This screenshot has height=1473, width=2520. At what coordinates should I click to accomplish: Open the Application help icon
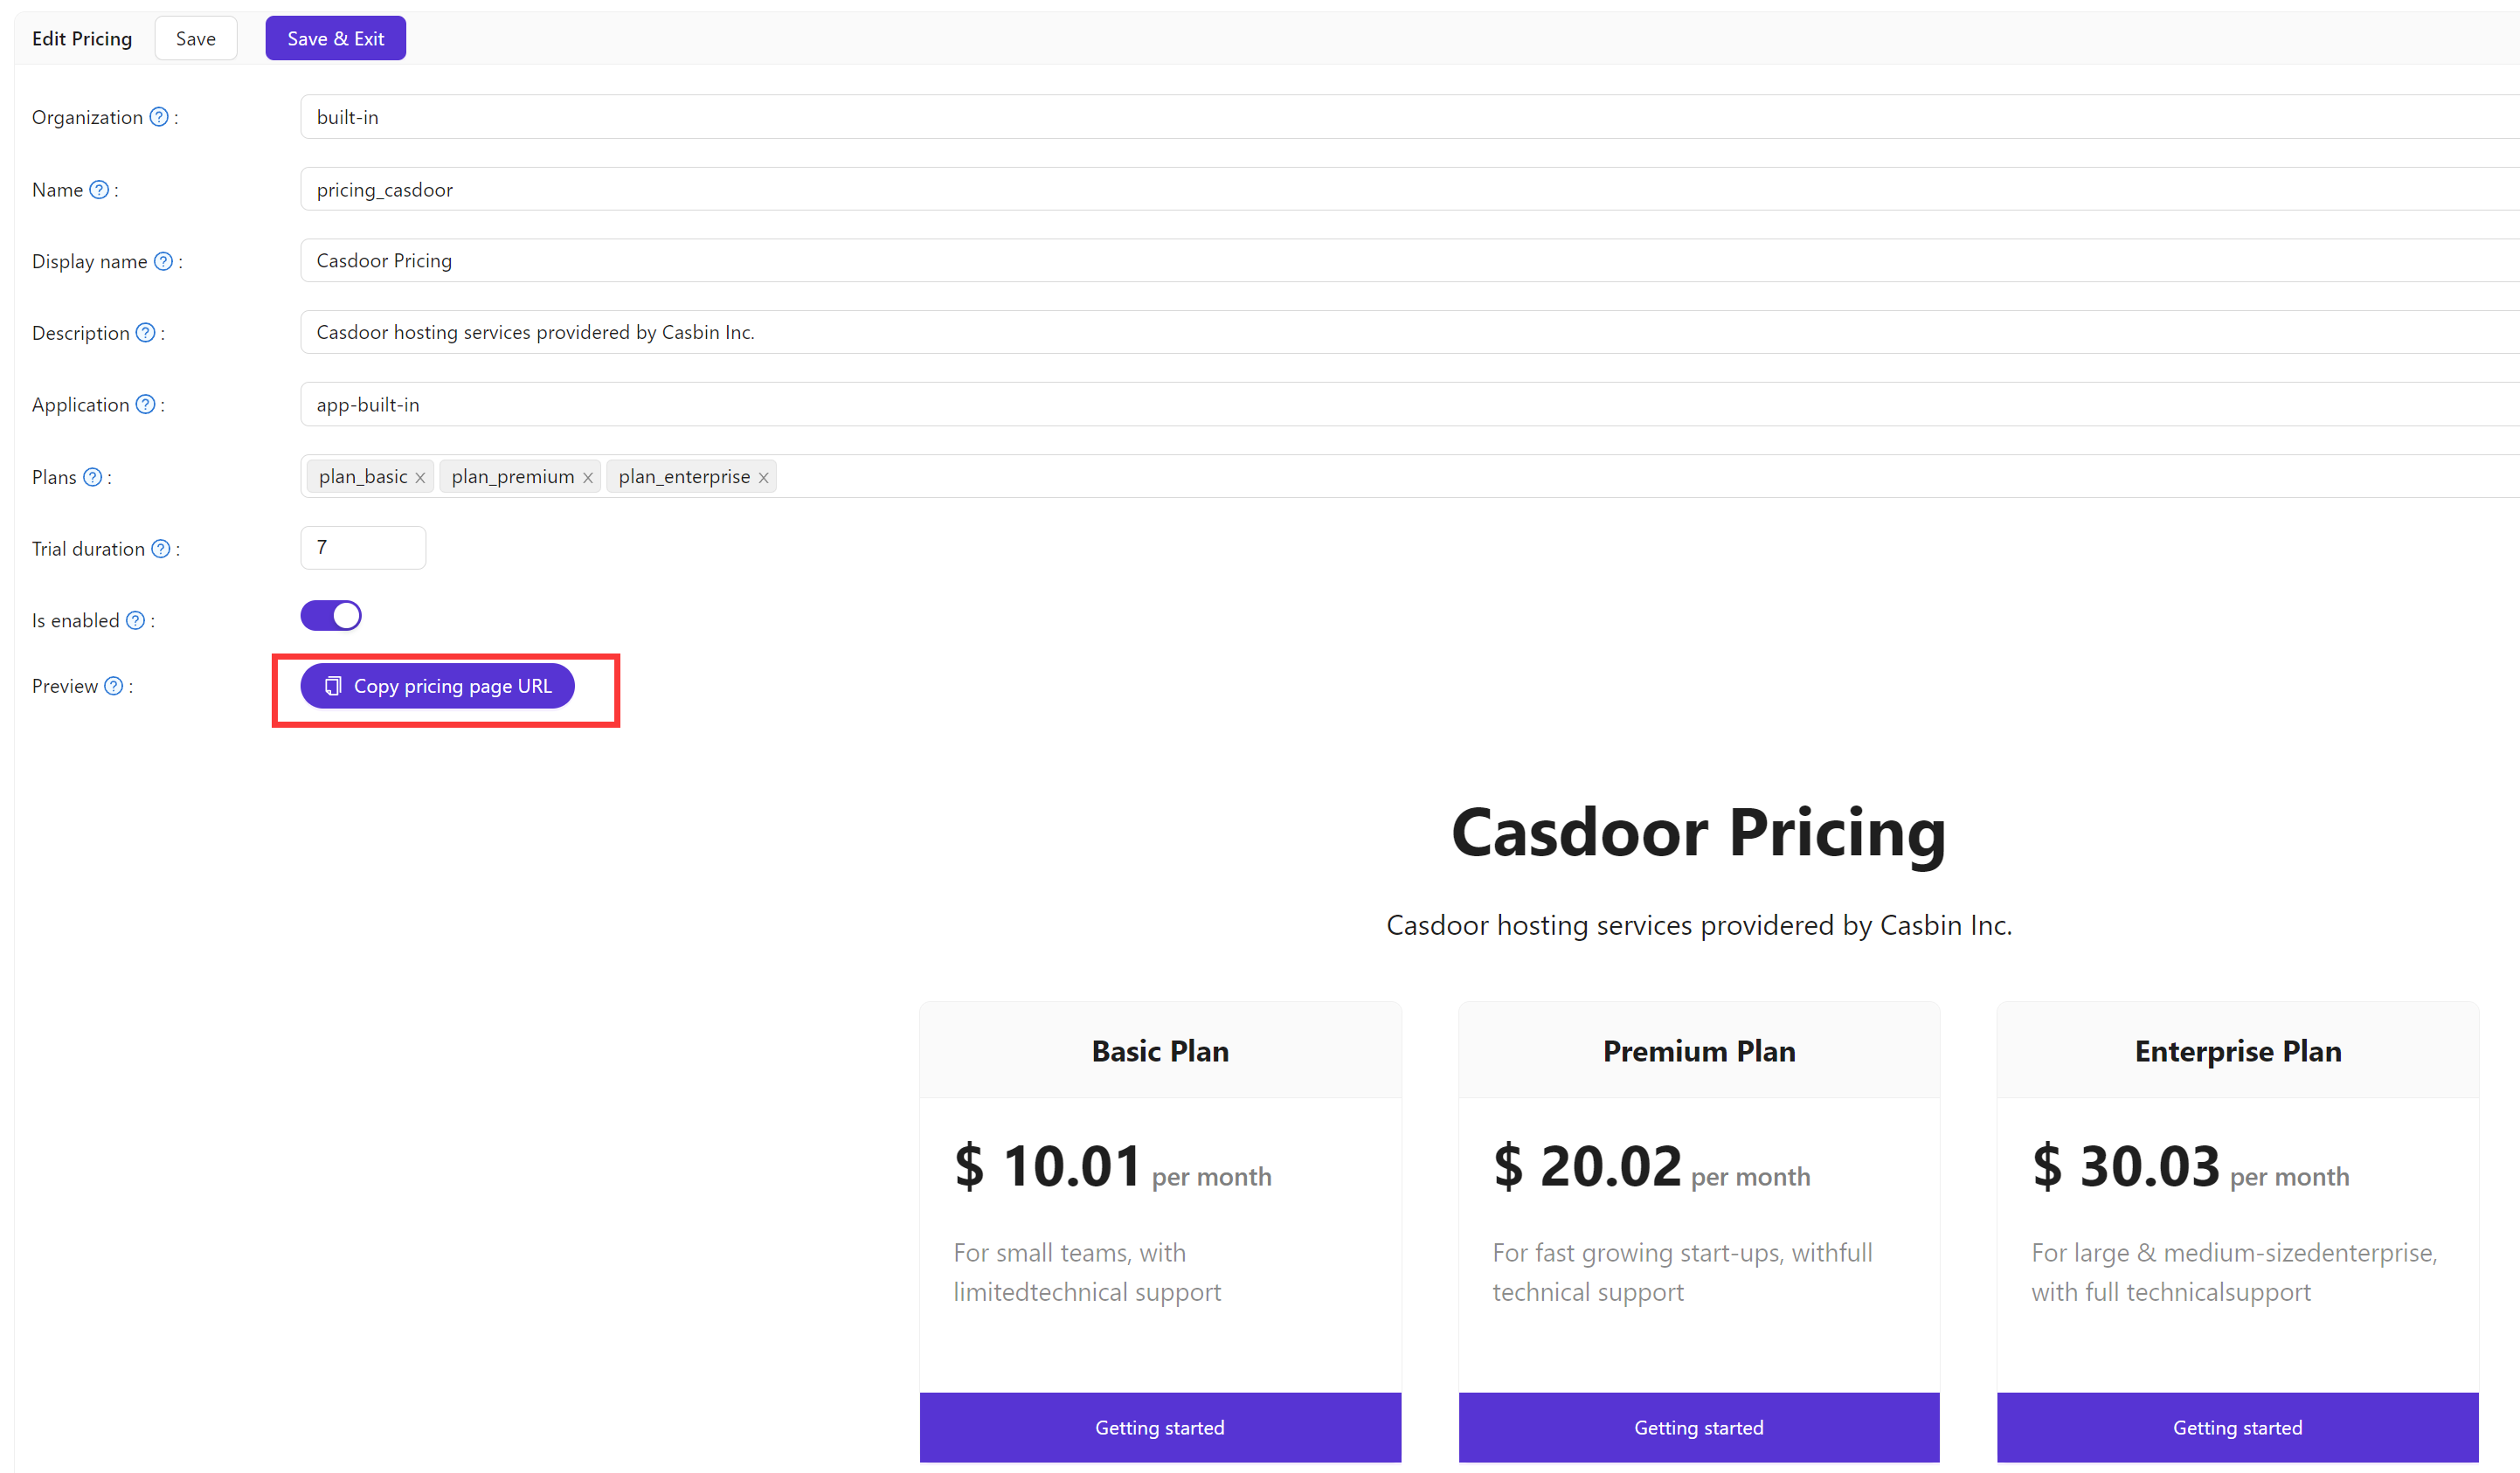click(x=146, y=405)
